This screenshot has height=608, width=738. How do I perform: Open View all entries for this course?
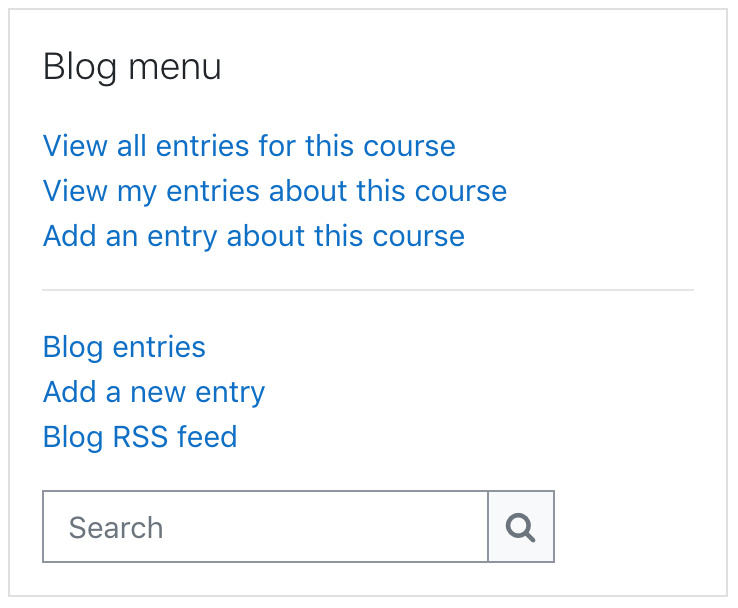pyautogui.click(x=249, y=146)
